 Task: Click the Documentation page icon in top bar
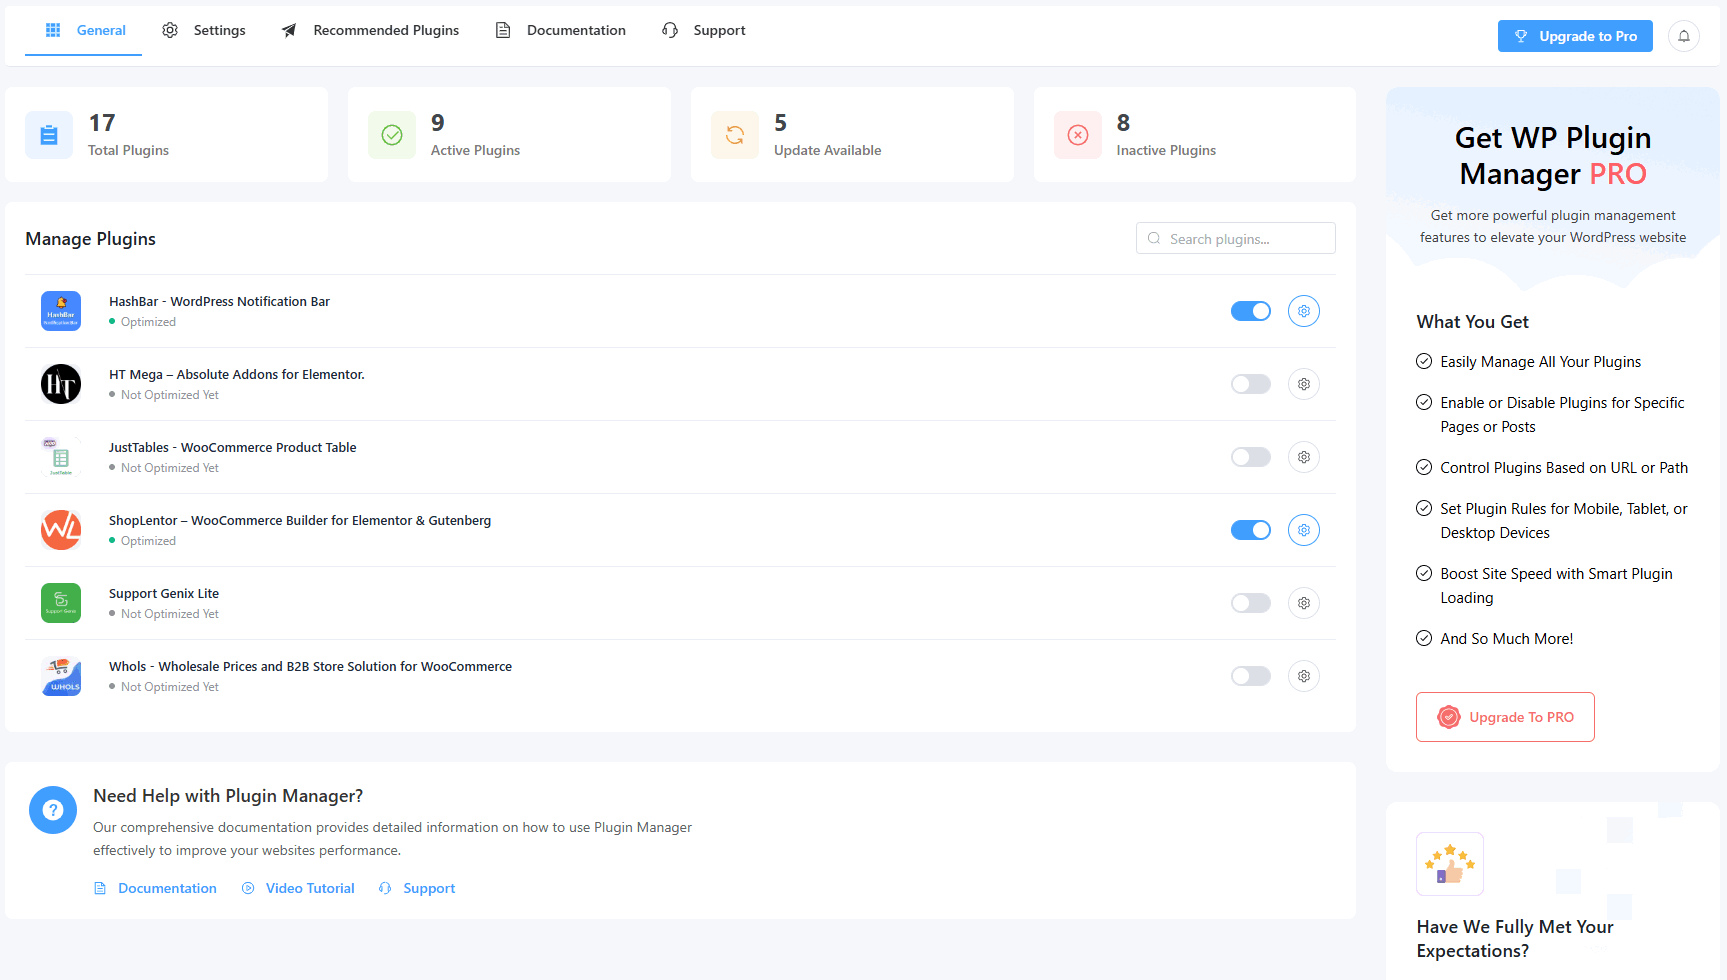click(x=503, y=30)
